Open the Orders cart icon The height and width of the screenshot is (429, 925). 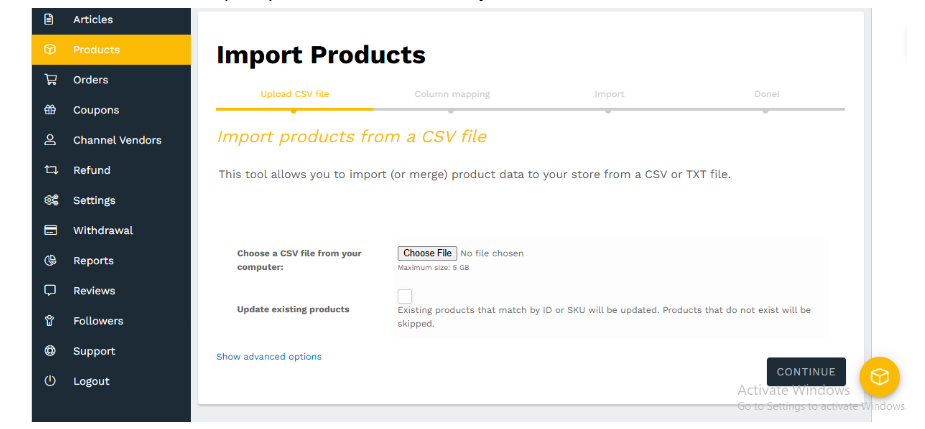(x=50, y=80)
